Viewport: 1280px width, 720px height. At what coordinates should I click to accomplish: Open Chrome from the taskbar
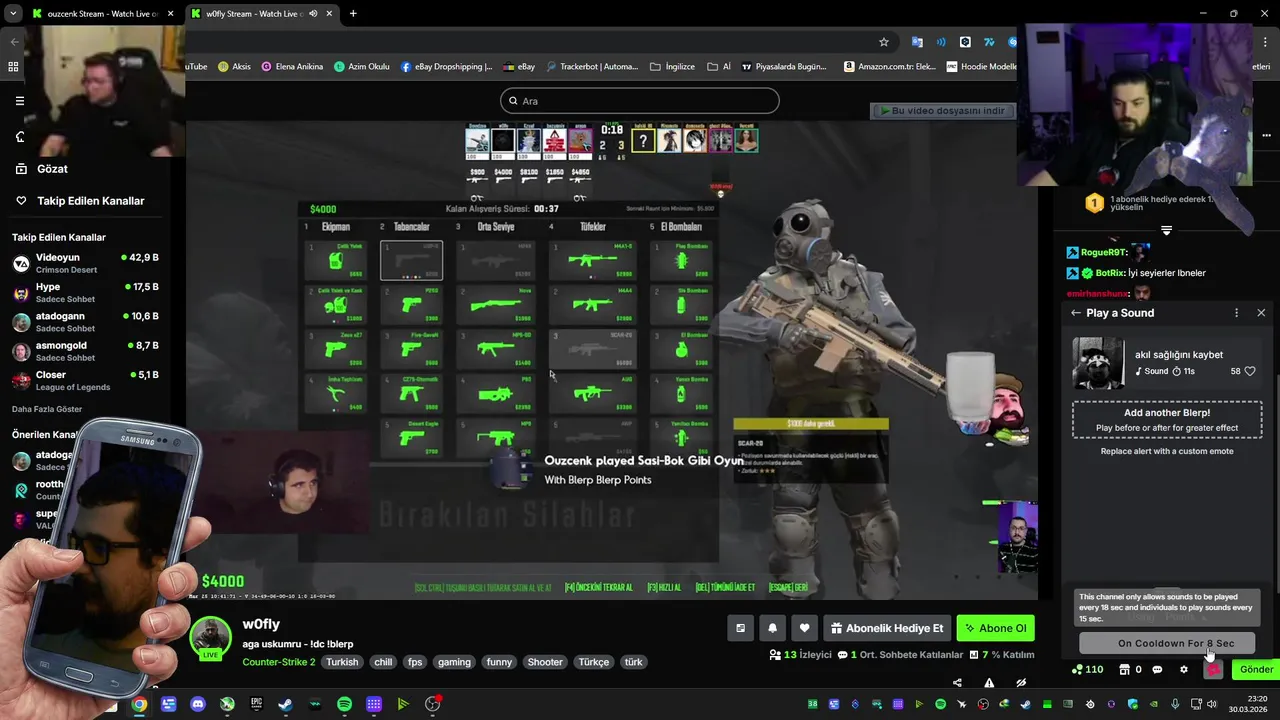pos(139,704)
